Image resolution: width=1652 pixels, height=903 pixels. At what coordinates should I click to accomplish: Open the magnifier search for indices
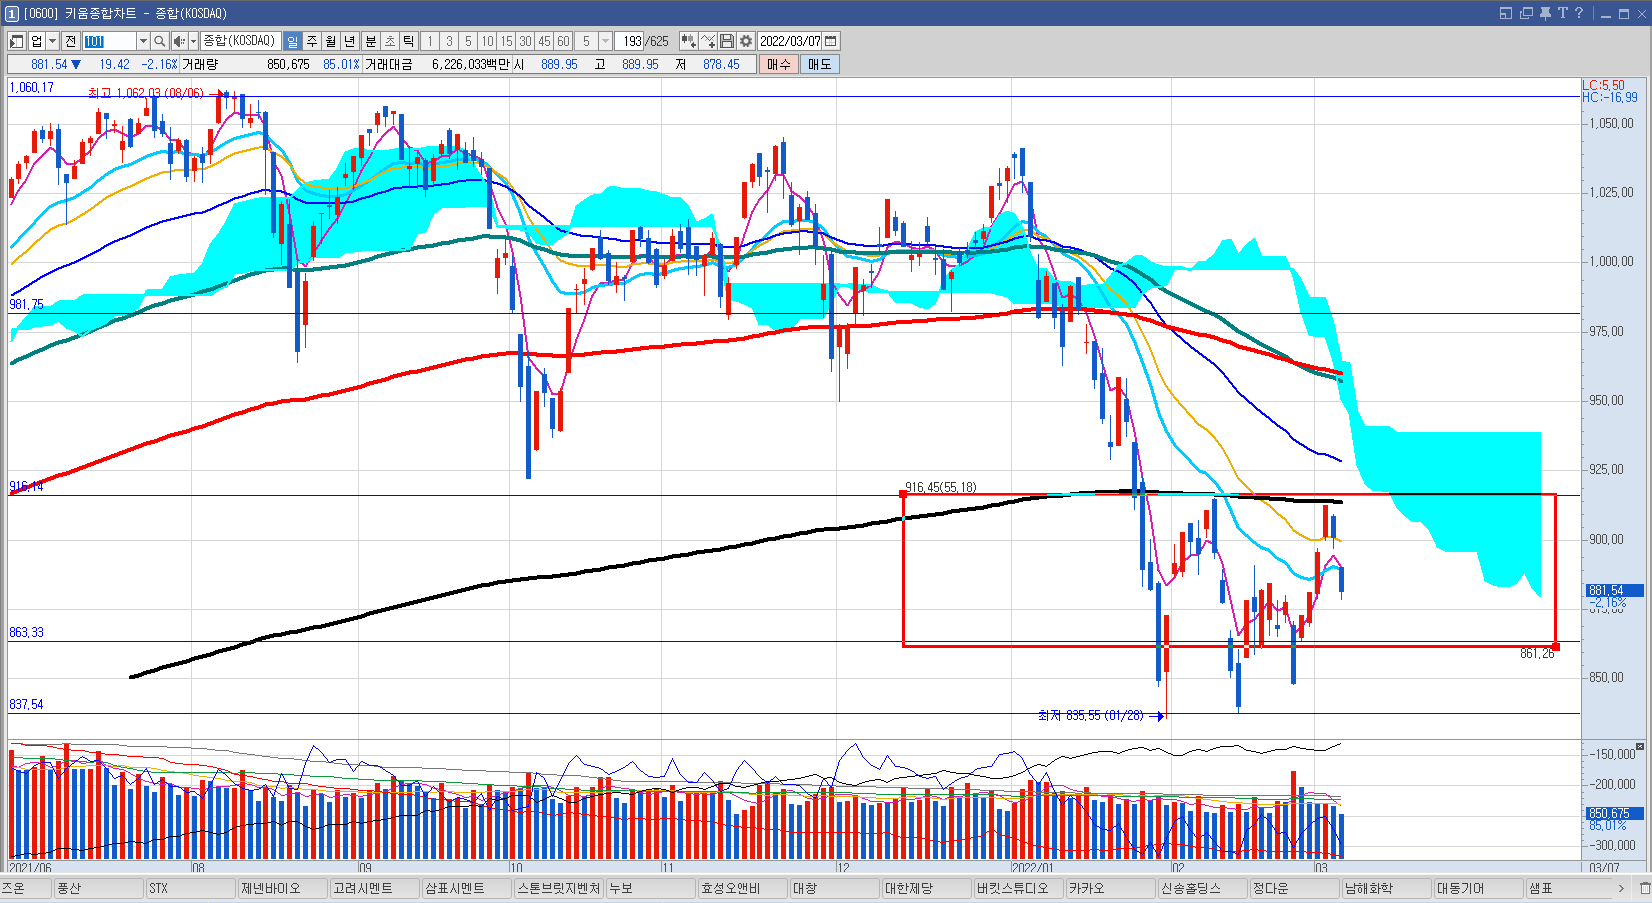[x=159, y=41]
